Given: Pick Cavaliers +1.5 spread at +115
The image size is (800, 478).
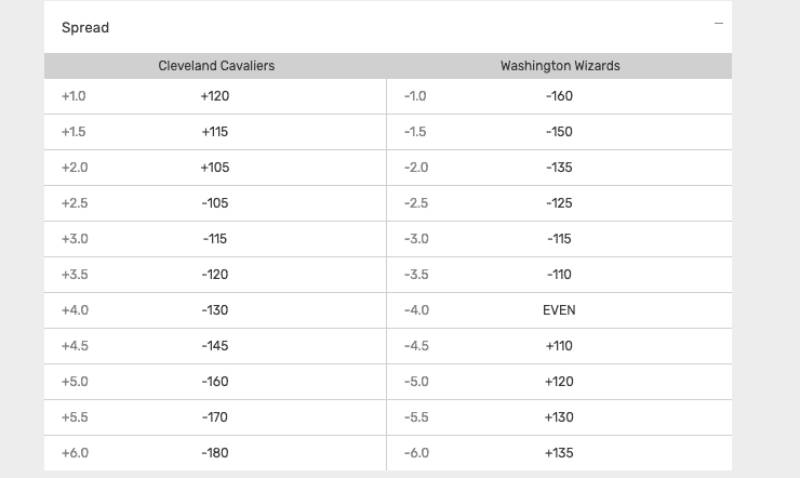Looking at the screenshot, I should [215, 132].
